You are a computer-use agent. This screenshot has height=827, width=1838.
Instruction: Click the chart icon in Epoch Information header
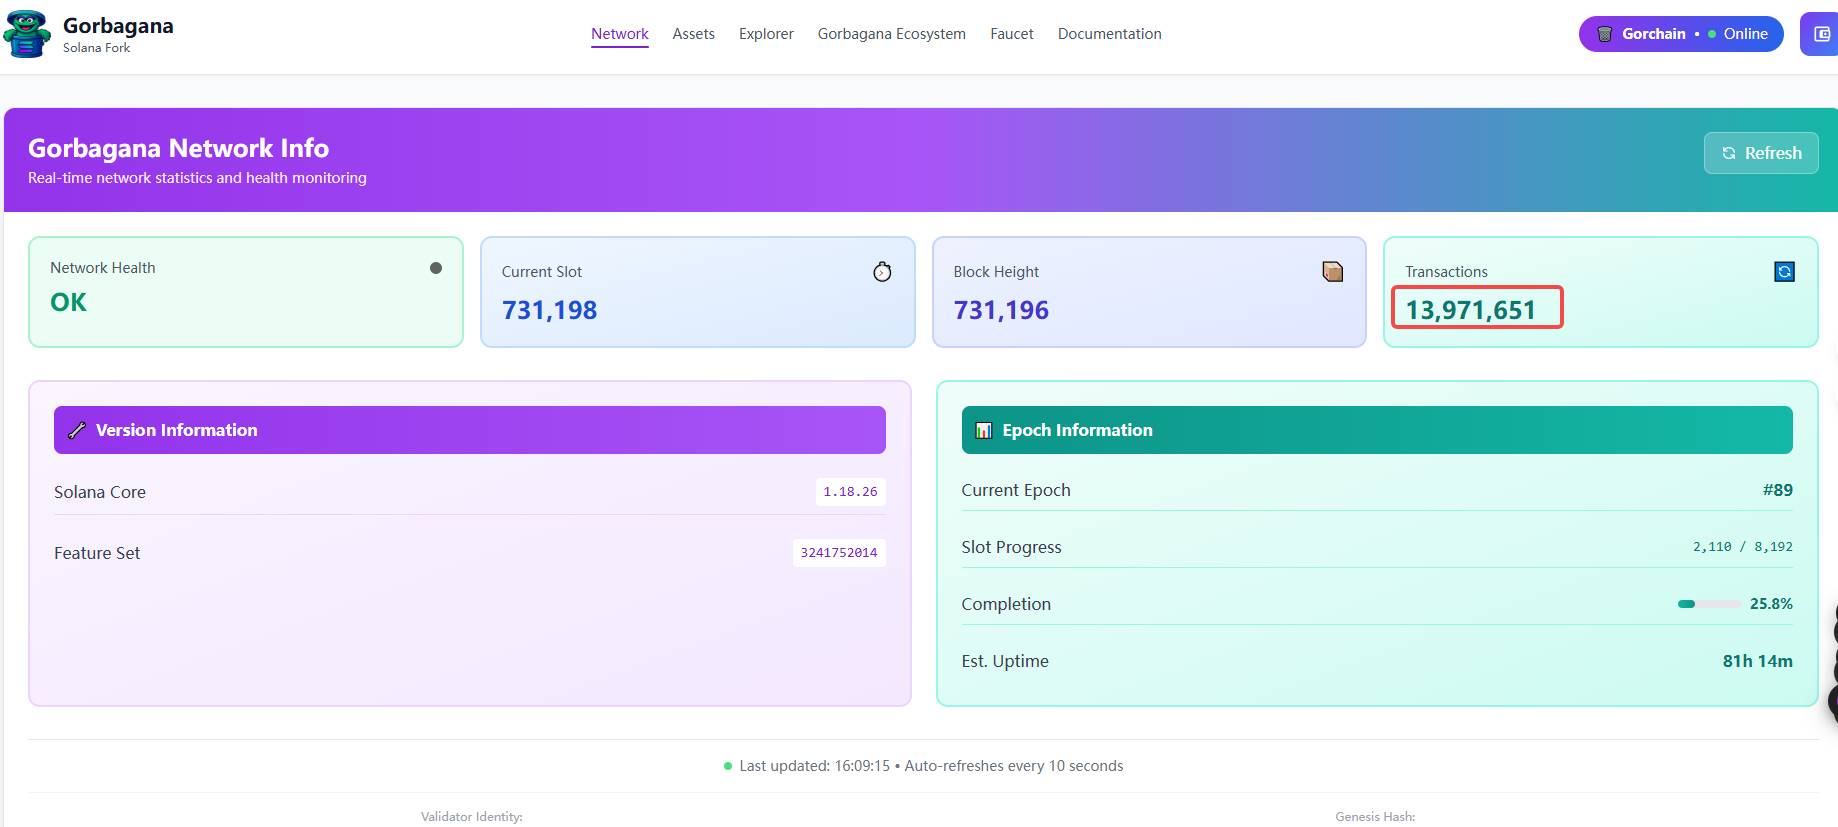point(984,430)
